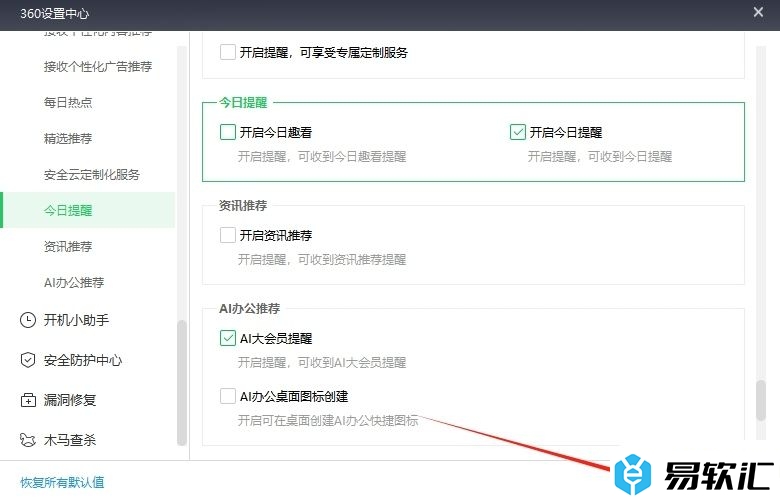The image size is (780, 500).
Task: Click the sidebar scrollbar thumb
Action: [182, 383]
